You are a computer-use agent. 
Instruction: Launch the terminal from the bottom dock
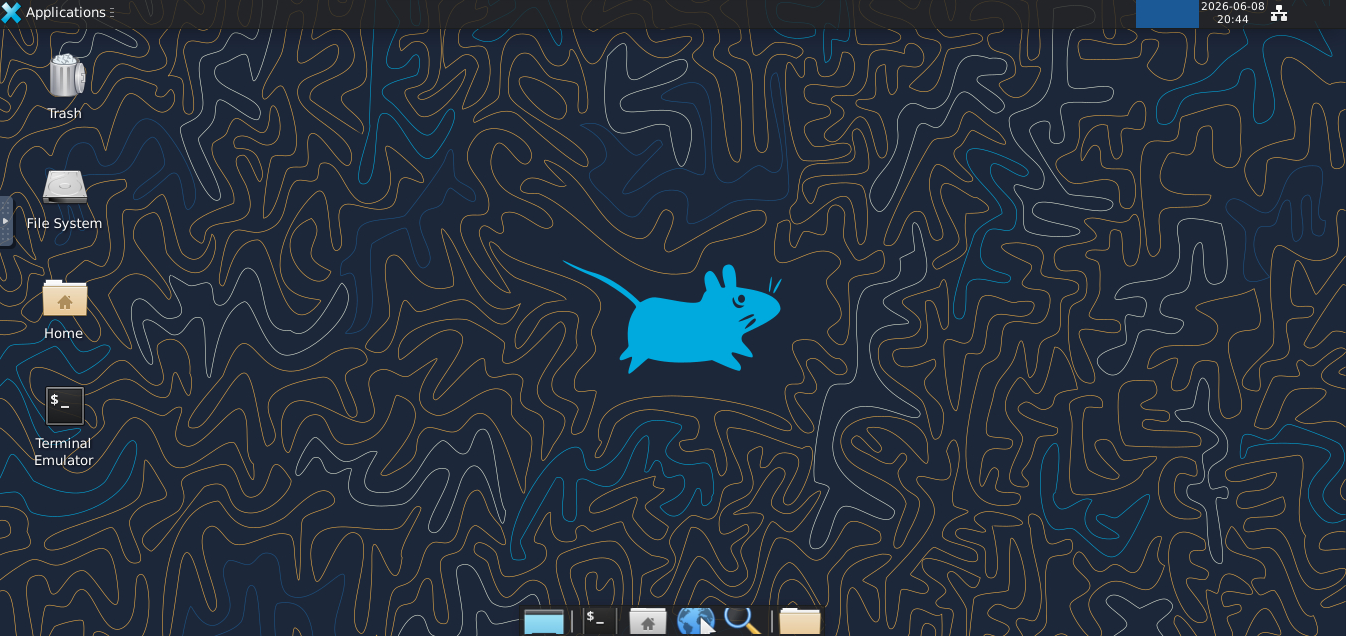coord(598,621)
